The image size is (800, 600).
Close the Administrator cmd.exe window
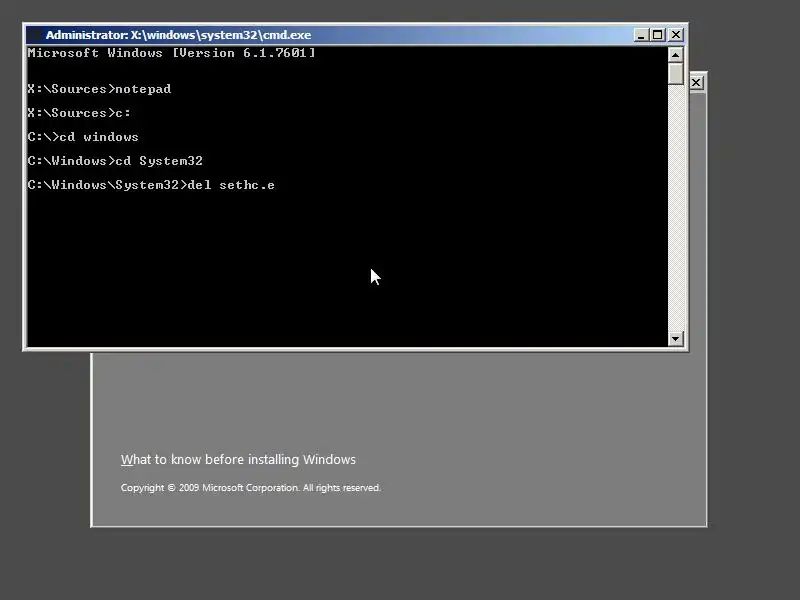[x=676, y=35]
